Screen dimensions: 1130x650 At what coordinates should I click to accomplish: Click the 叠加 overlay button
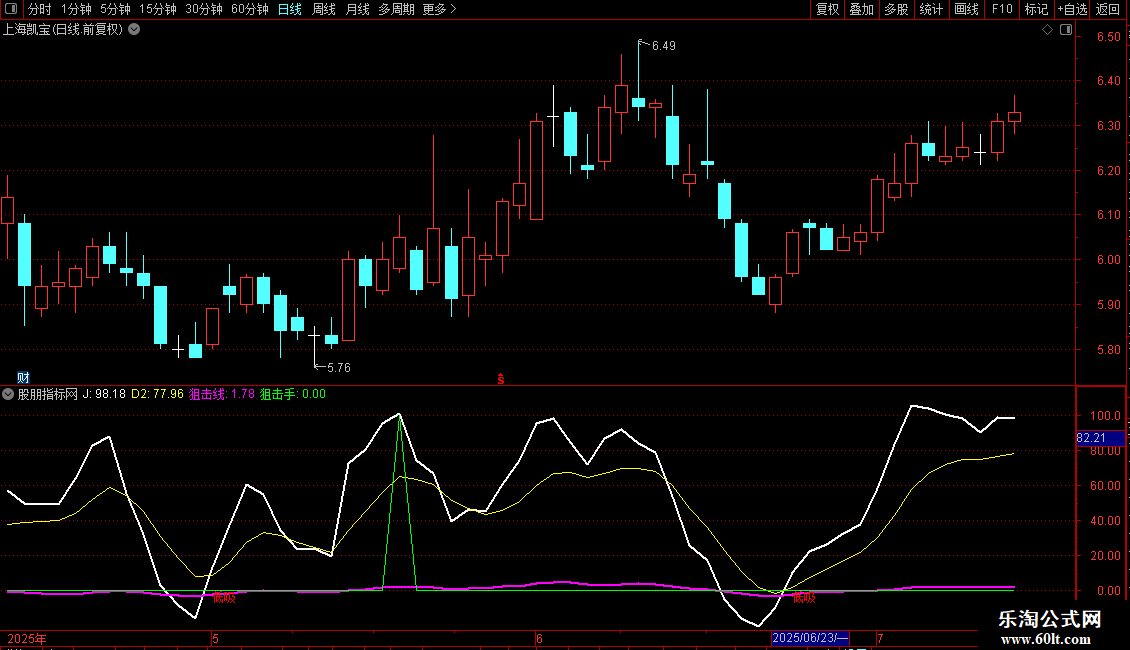[x=861, y=9]
